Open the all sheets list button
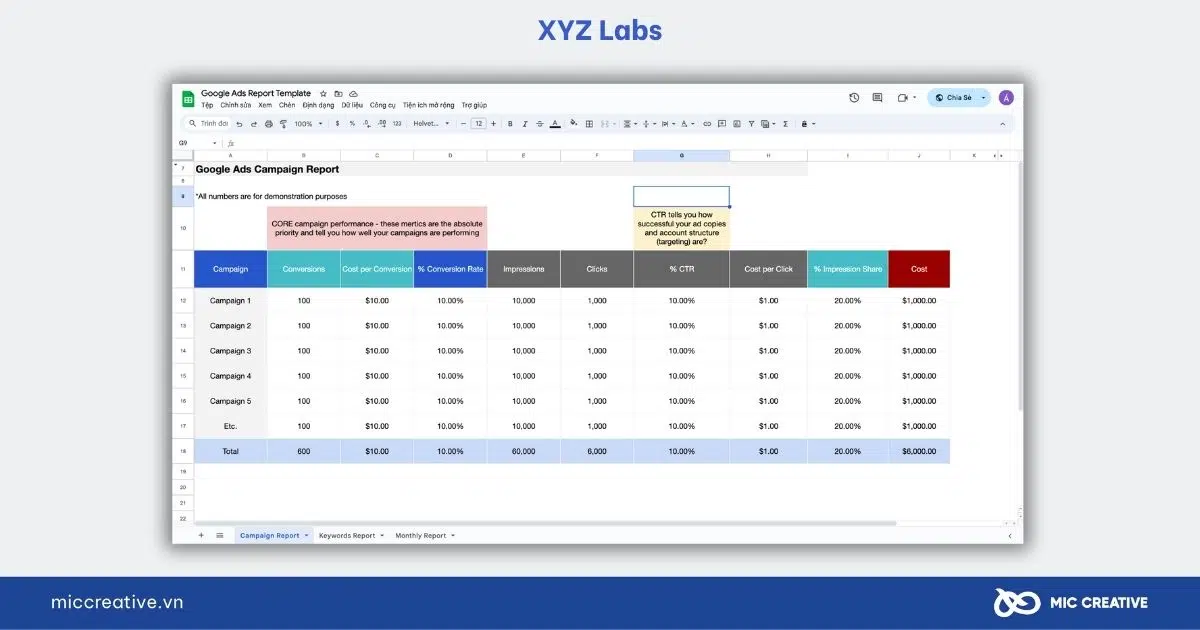1200x630 pixels. 219,536
